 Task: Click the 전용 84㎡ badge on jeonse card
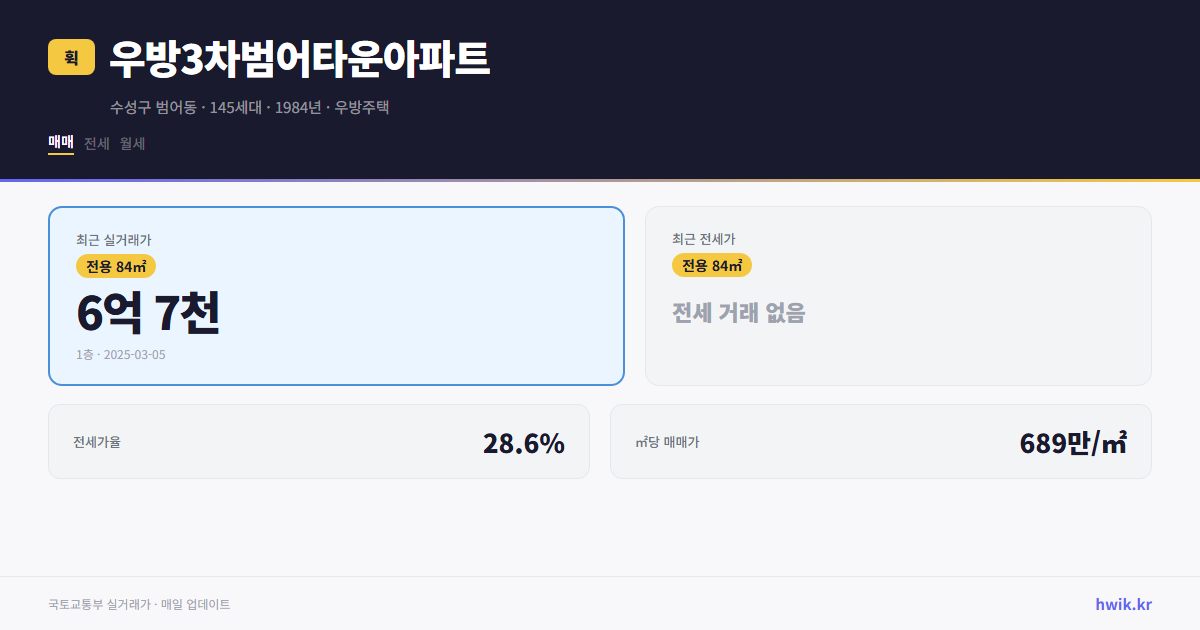(x=713, y=266)
